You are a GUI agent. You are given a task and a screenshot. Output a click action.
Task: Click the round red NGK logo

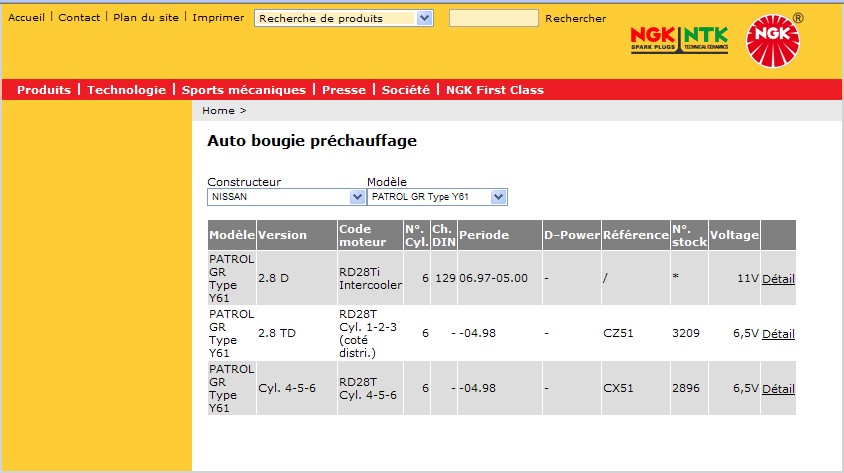tap(772, 41)
